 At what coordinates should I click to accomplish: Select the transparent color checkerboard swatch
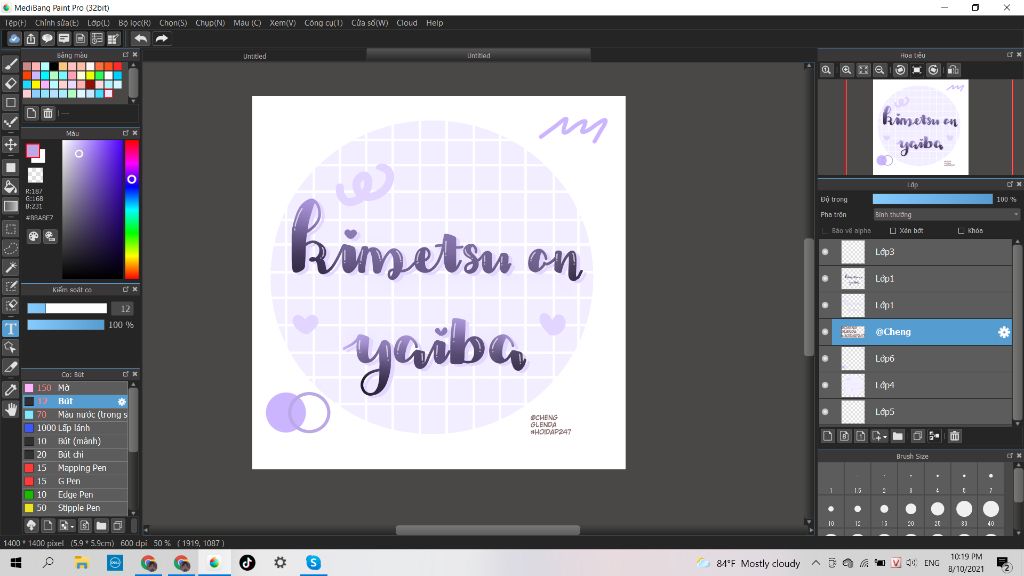coord(35,175)
